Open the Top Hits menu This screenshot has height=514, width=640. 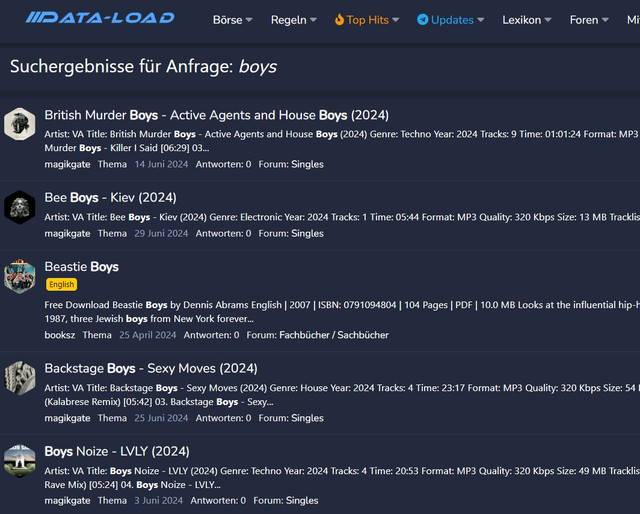coord(367,20)
